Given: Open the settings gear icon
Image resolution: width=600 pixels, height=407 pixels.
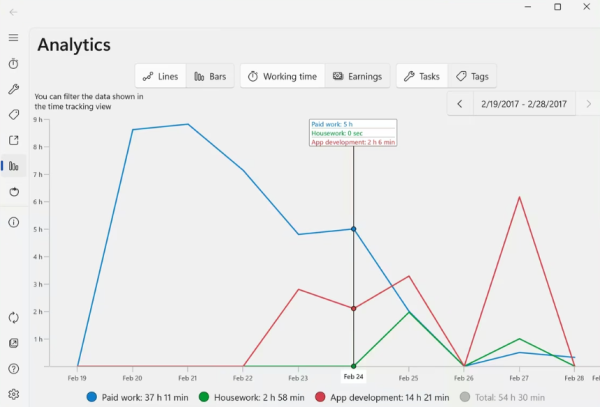Looking at the screenshot, I should (13, 394).
